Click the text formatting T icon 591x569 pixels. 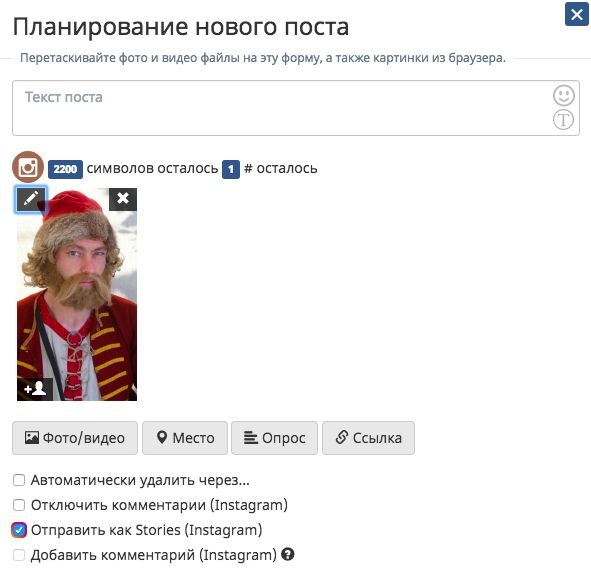click(x=563, y=120)
